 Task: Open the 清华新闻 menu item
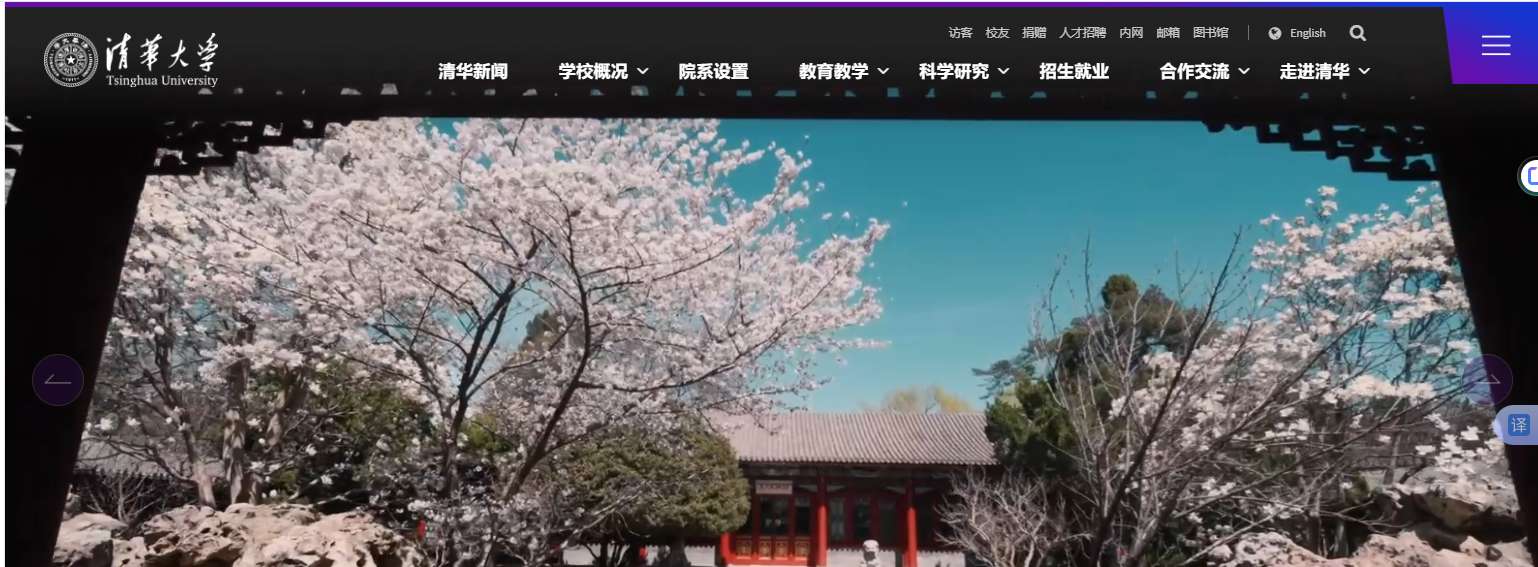point(473,71)
